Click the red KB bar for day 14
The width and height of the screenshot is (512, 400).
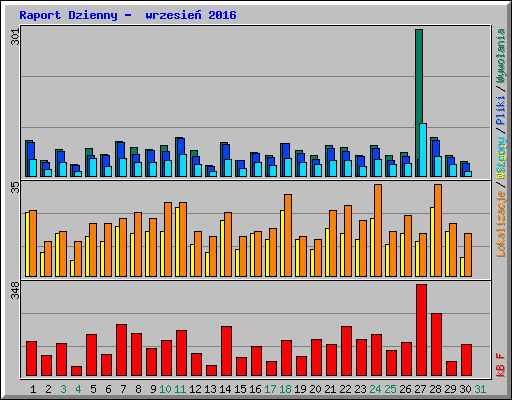[226, 351]
